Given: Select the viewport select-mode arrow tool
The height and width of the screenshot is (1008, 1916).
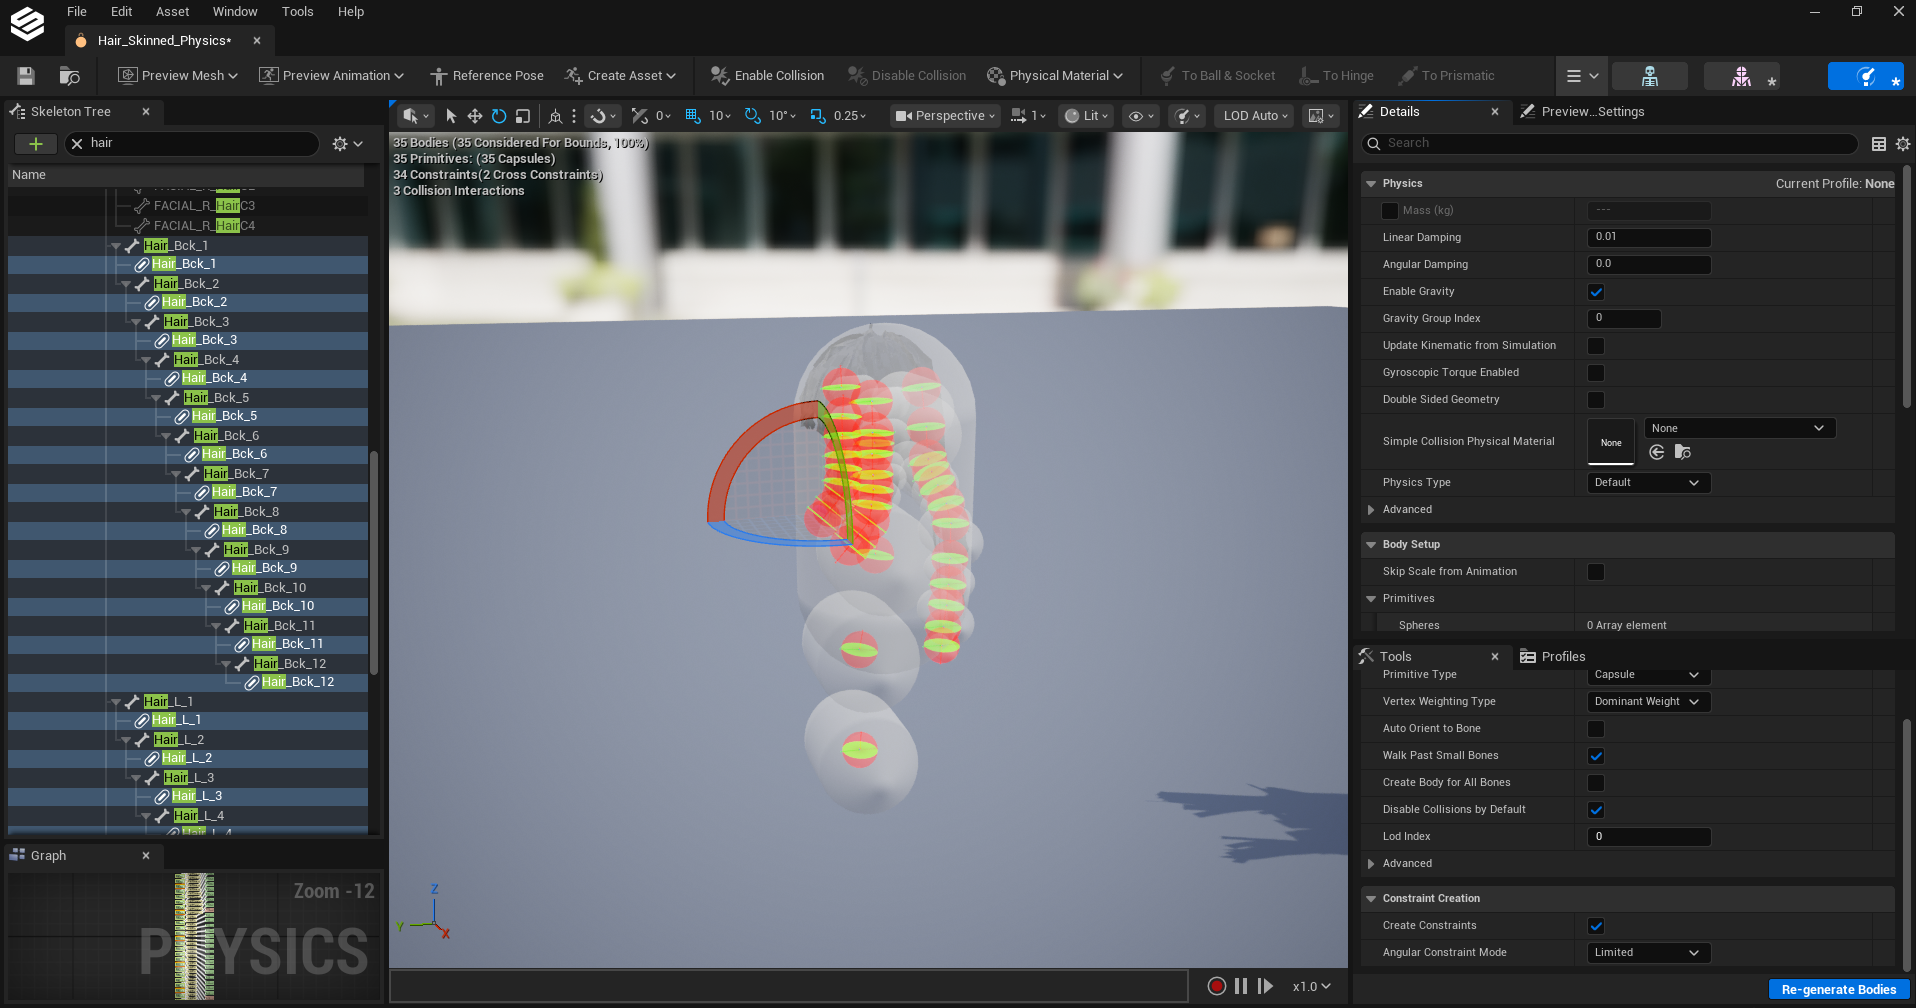Looking at the screenshot, I should point(451,116).
